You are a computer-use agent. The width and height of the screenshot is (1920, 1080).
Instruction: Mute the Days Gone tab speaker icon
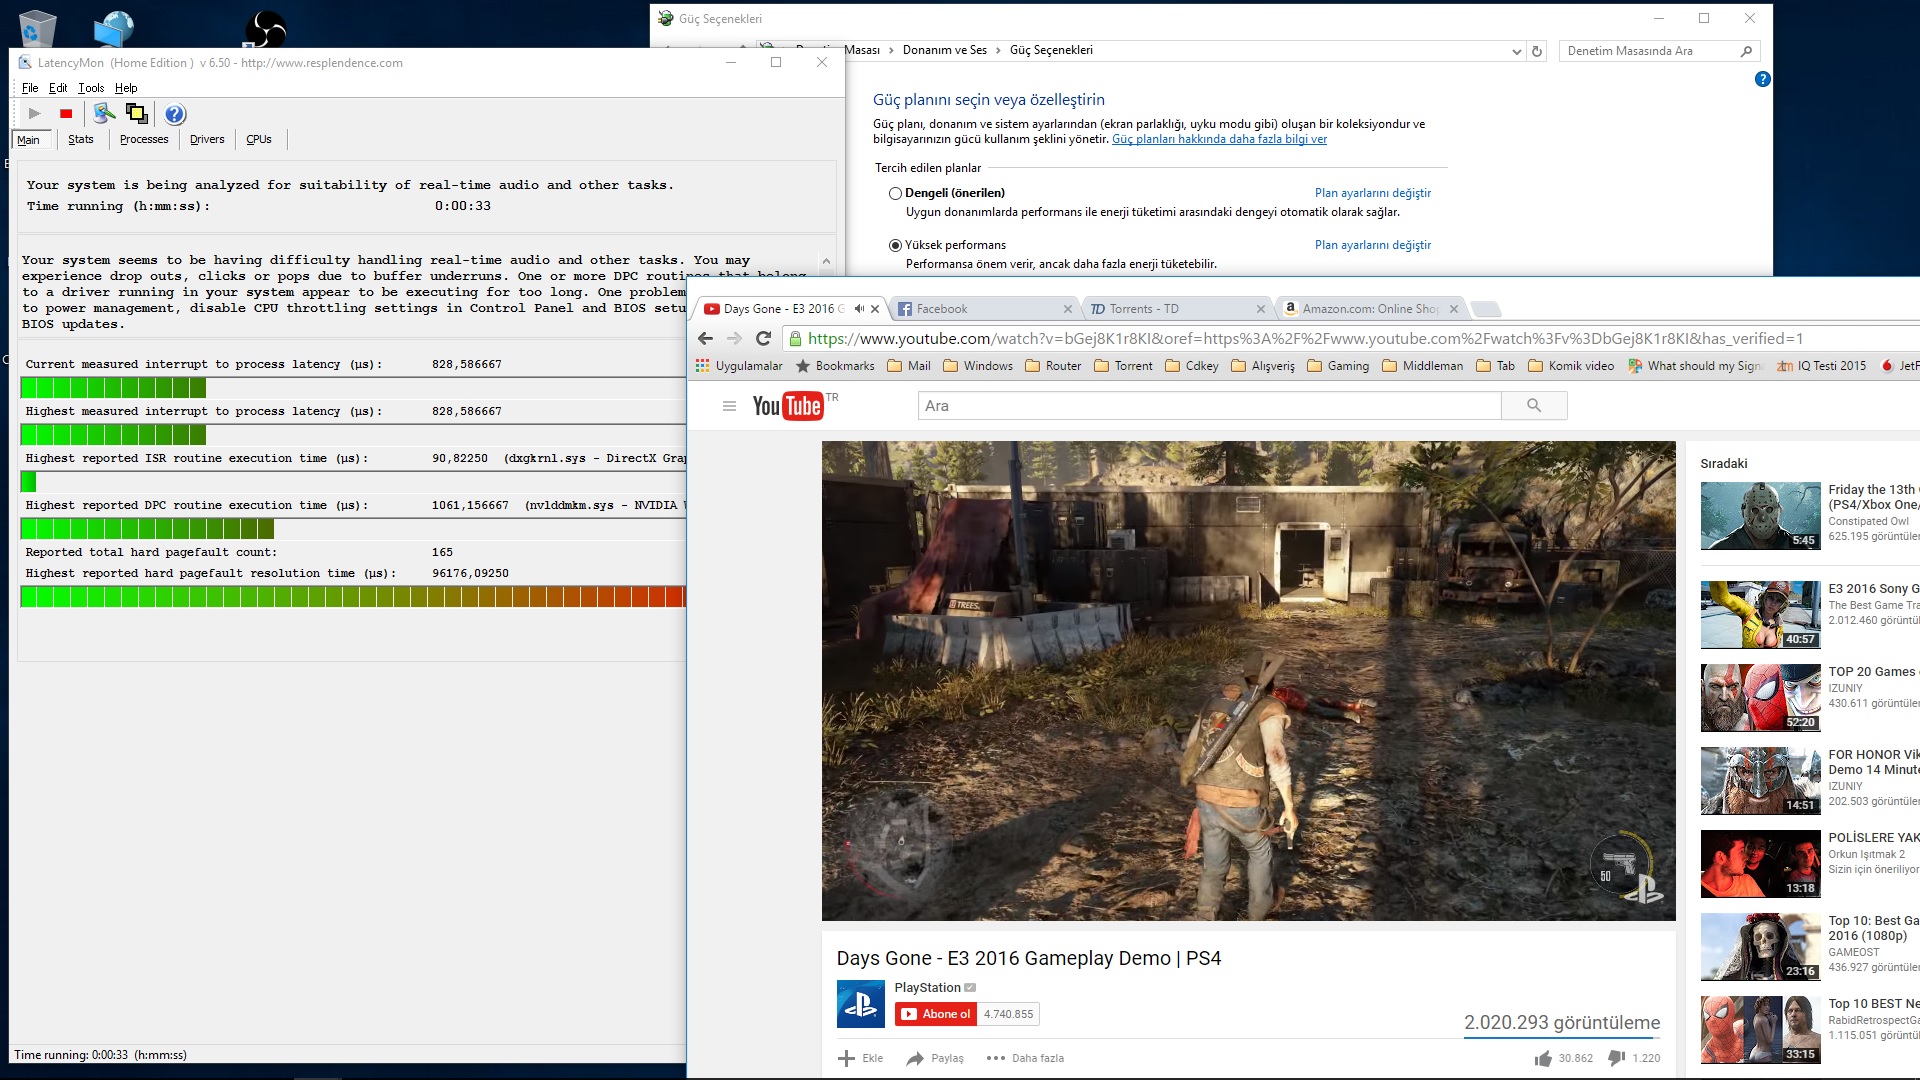point(858,309)
